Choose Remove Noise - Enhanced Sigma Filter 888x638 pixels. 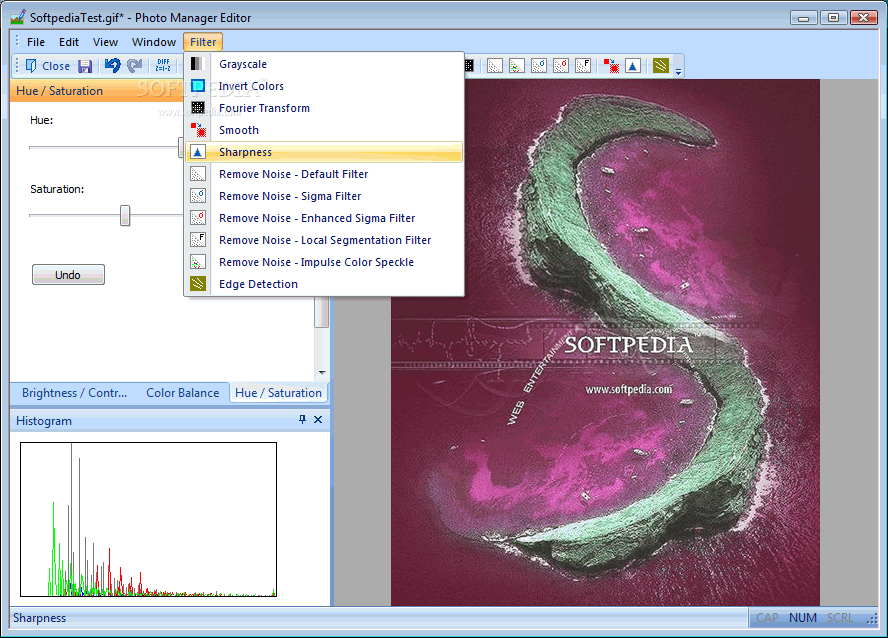324,219
